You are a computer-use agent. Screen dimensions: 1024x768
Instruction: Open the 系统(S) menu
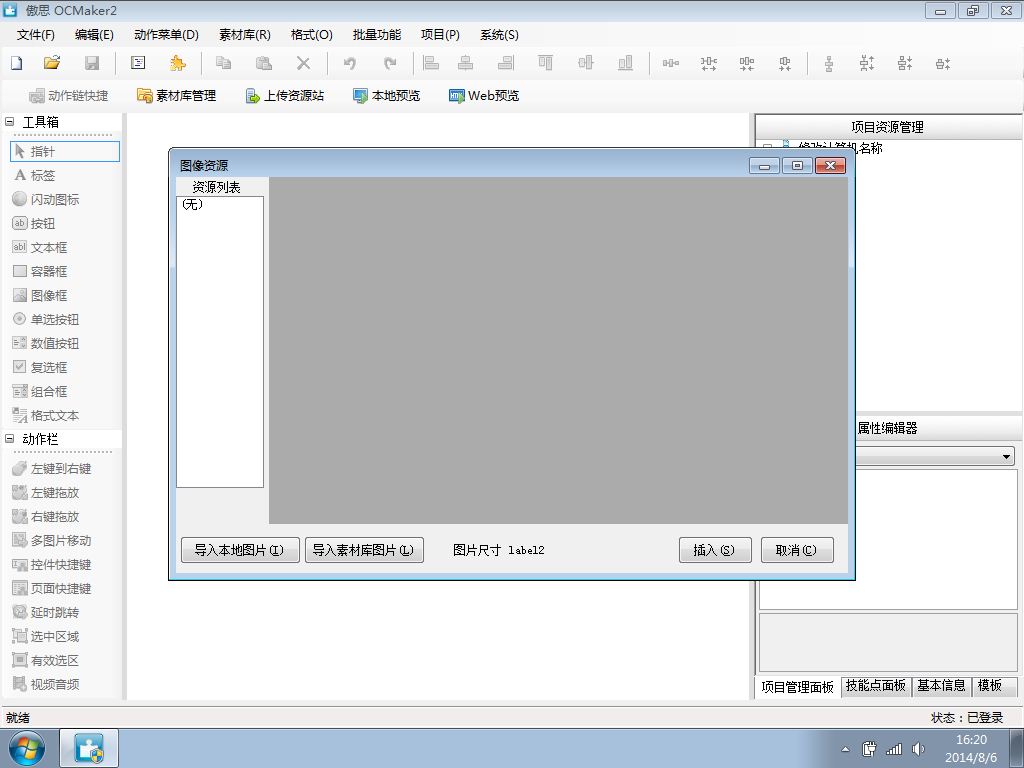point(499,35)
